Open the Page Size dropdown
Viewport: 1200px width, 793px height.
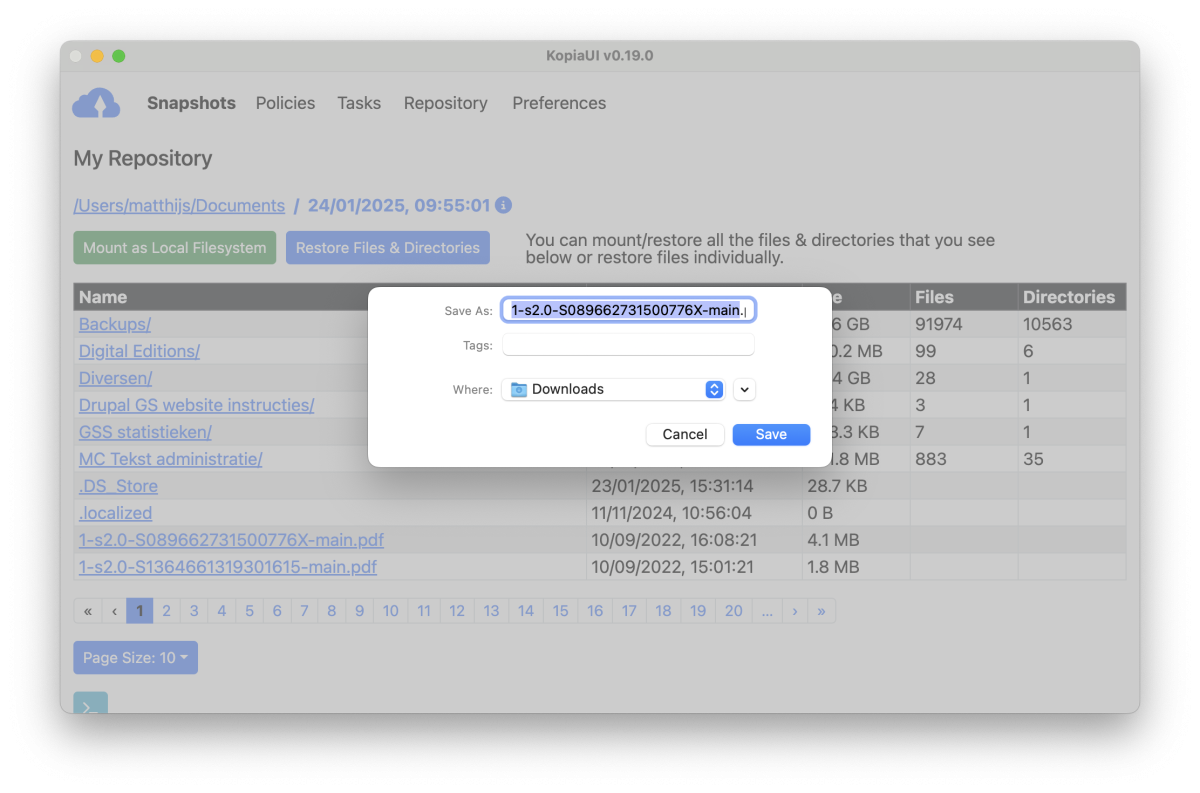point(135,658)
